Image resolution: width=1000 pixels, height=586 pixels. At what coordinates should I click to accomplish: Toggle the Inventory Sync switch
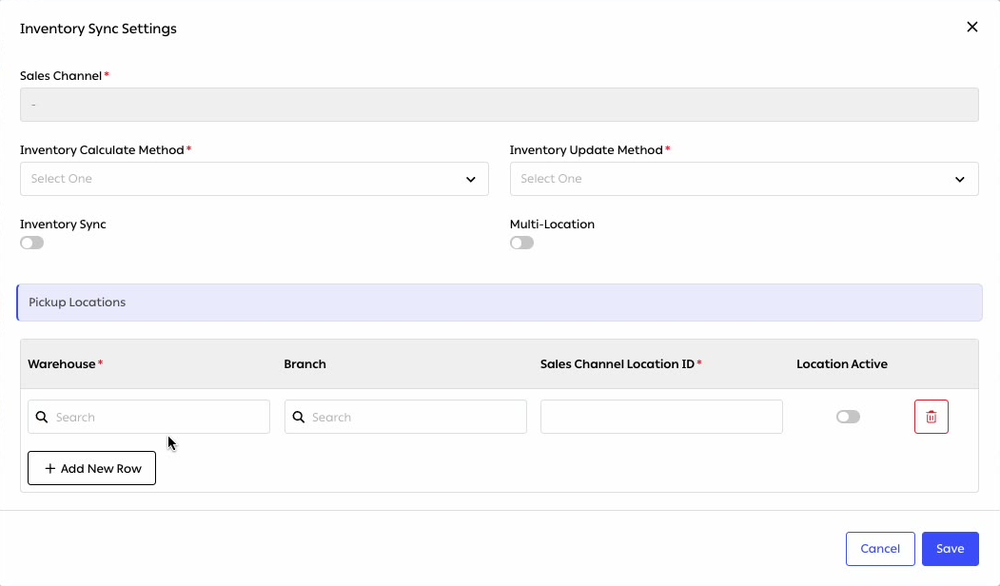pos(32,243)
